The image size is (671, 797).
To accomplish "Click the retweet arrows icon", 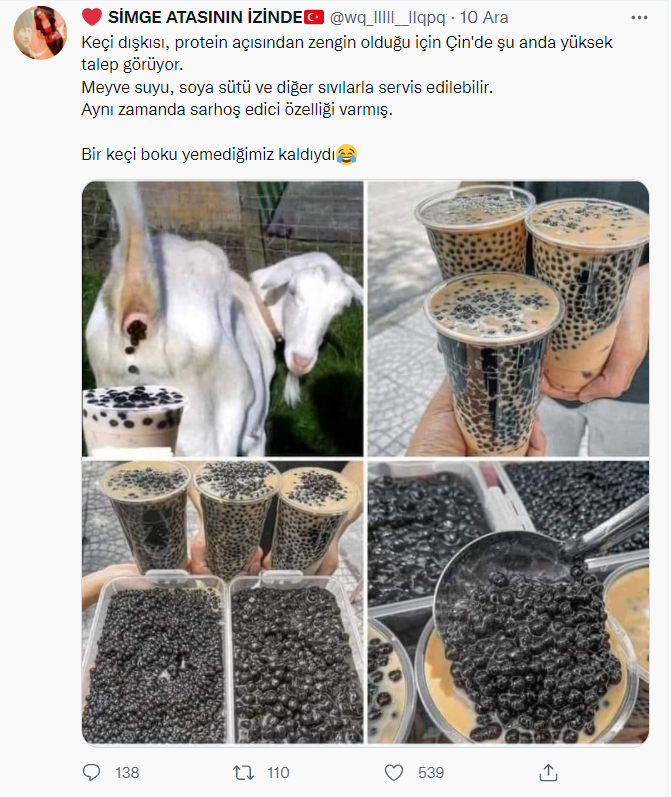I will pos(243,773).
